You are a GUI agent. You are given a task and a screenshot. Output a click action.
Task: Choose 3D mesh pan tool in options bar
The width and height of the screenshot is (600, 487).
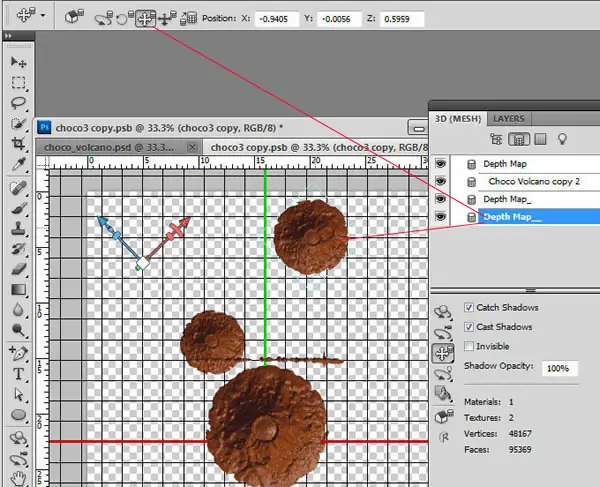click(x=146, y=18)
